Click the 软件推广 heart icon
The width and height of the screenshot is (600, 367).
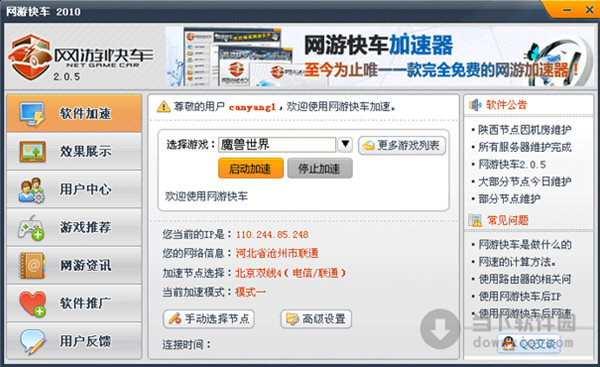pos(33,304)
